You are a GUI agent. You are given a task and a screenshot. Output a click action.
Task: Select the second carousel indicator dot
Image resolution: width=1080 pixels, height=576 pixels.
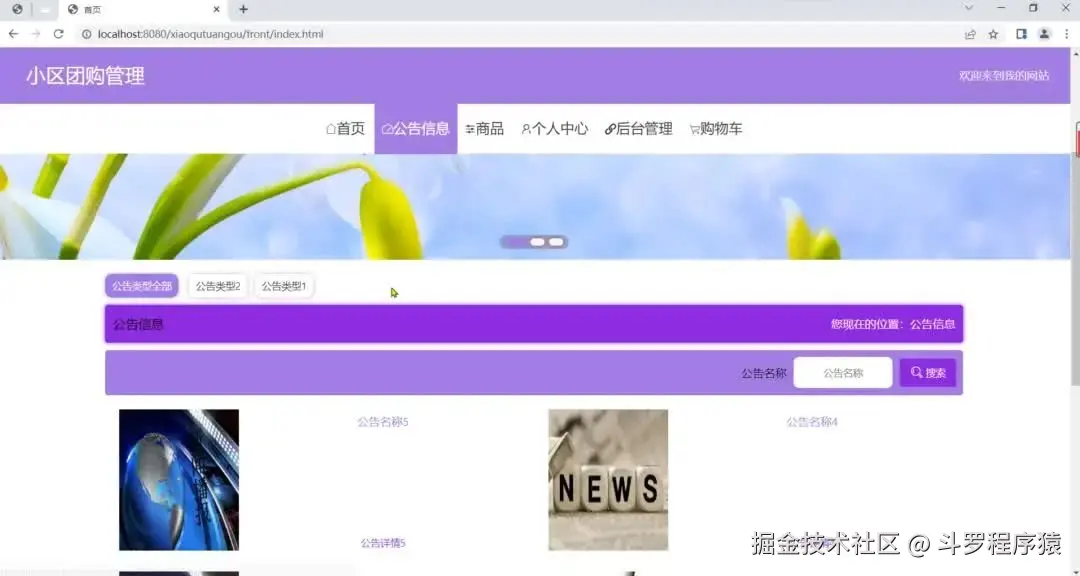pyautogui.click(x=537, y=242)
